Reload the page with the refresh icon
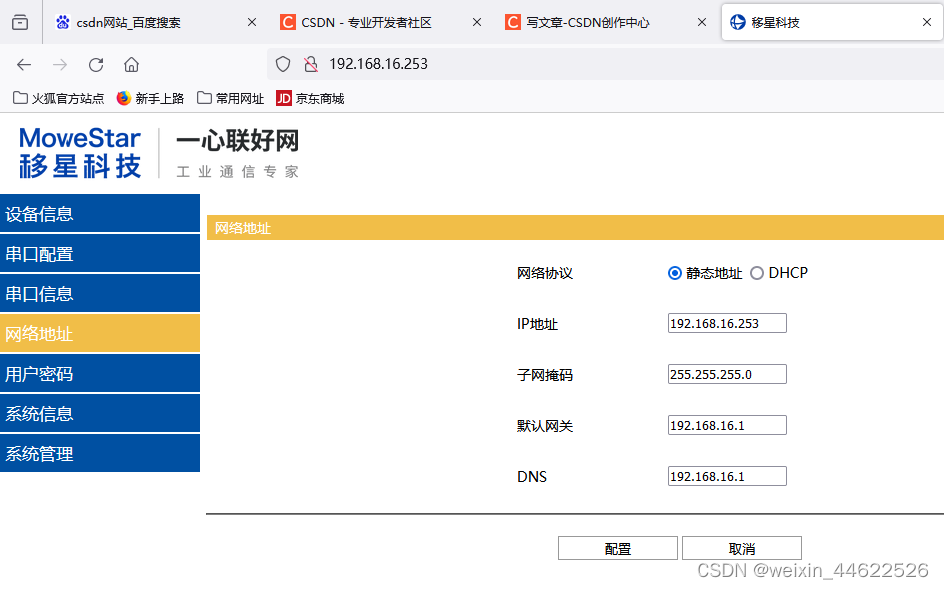Screen dimensions: 944x589 95,64
